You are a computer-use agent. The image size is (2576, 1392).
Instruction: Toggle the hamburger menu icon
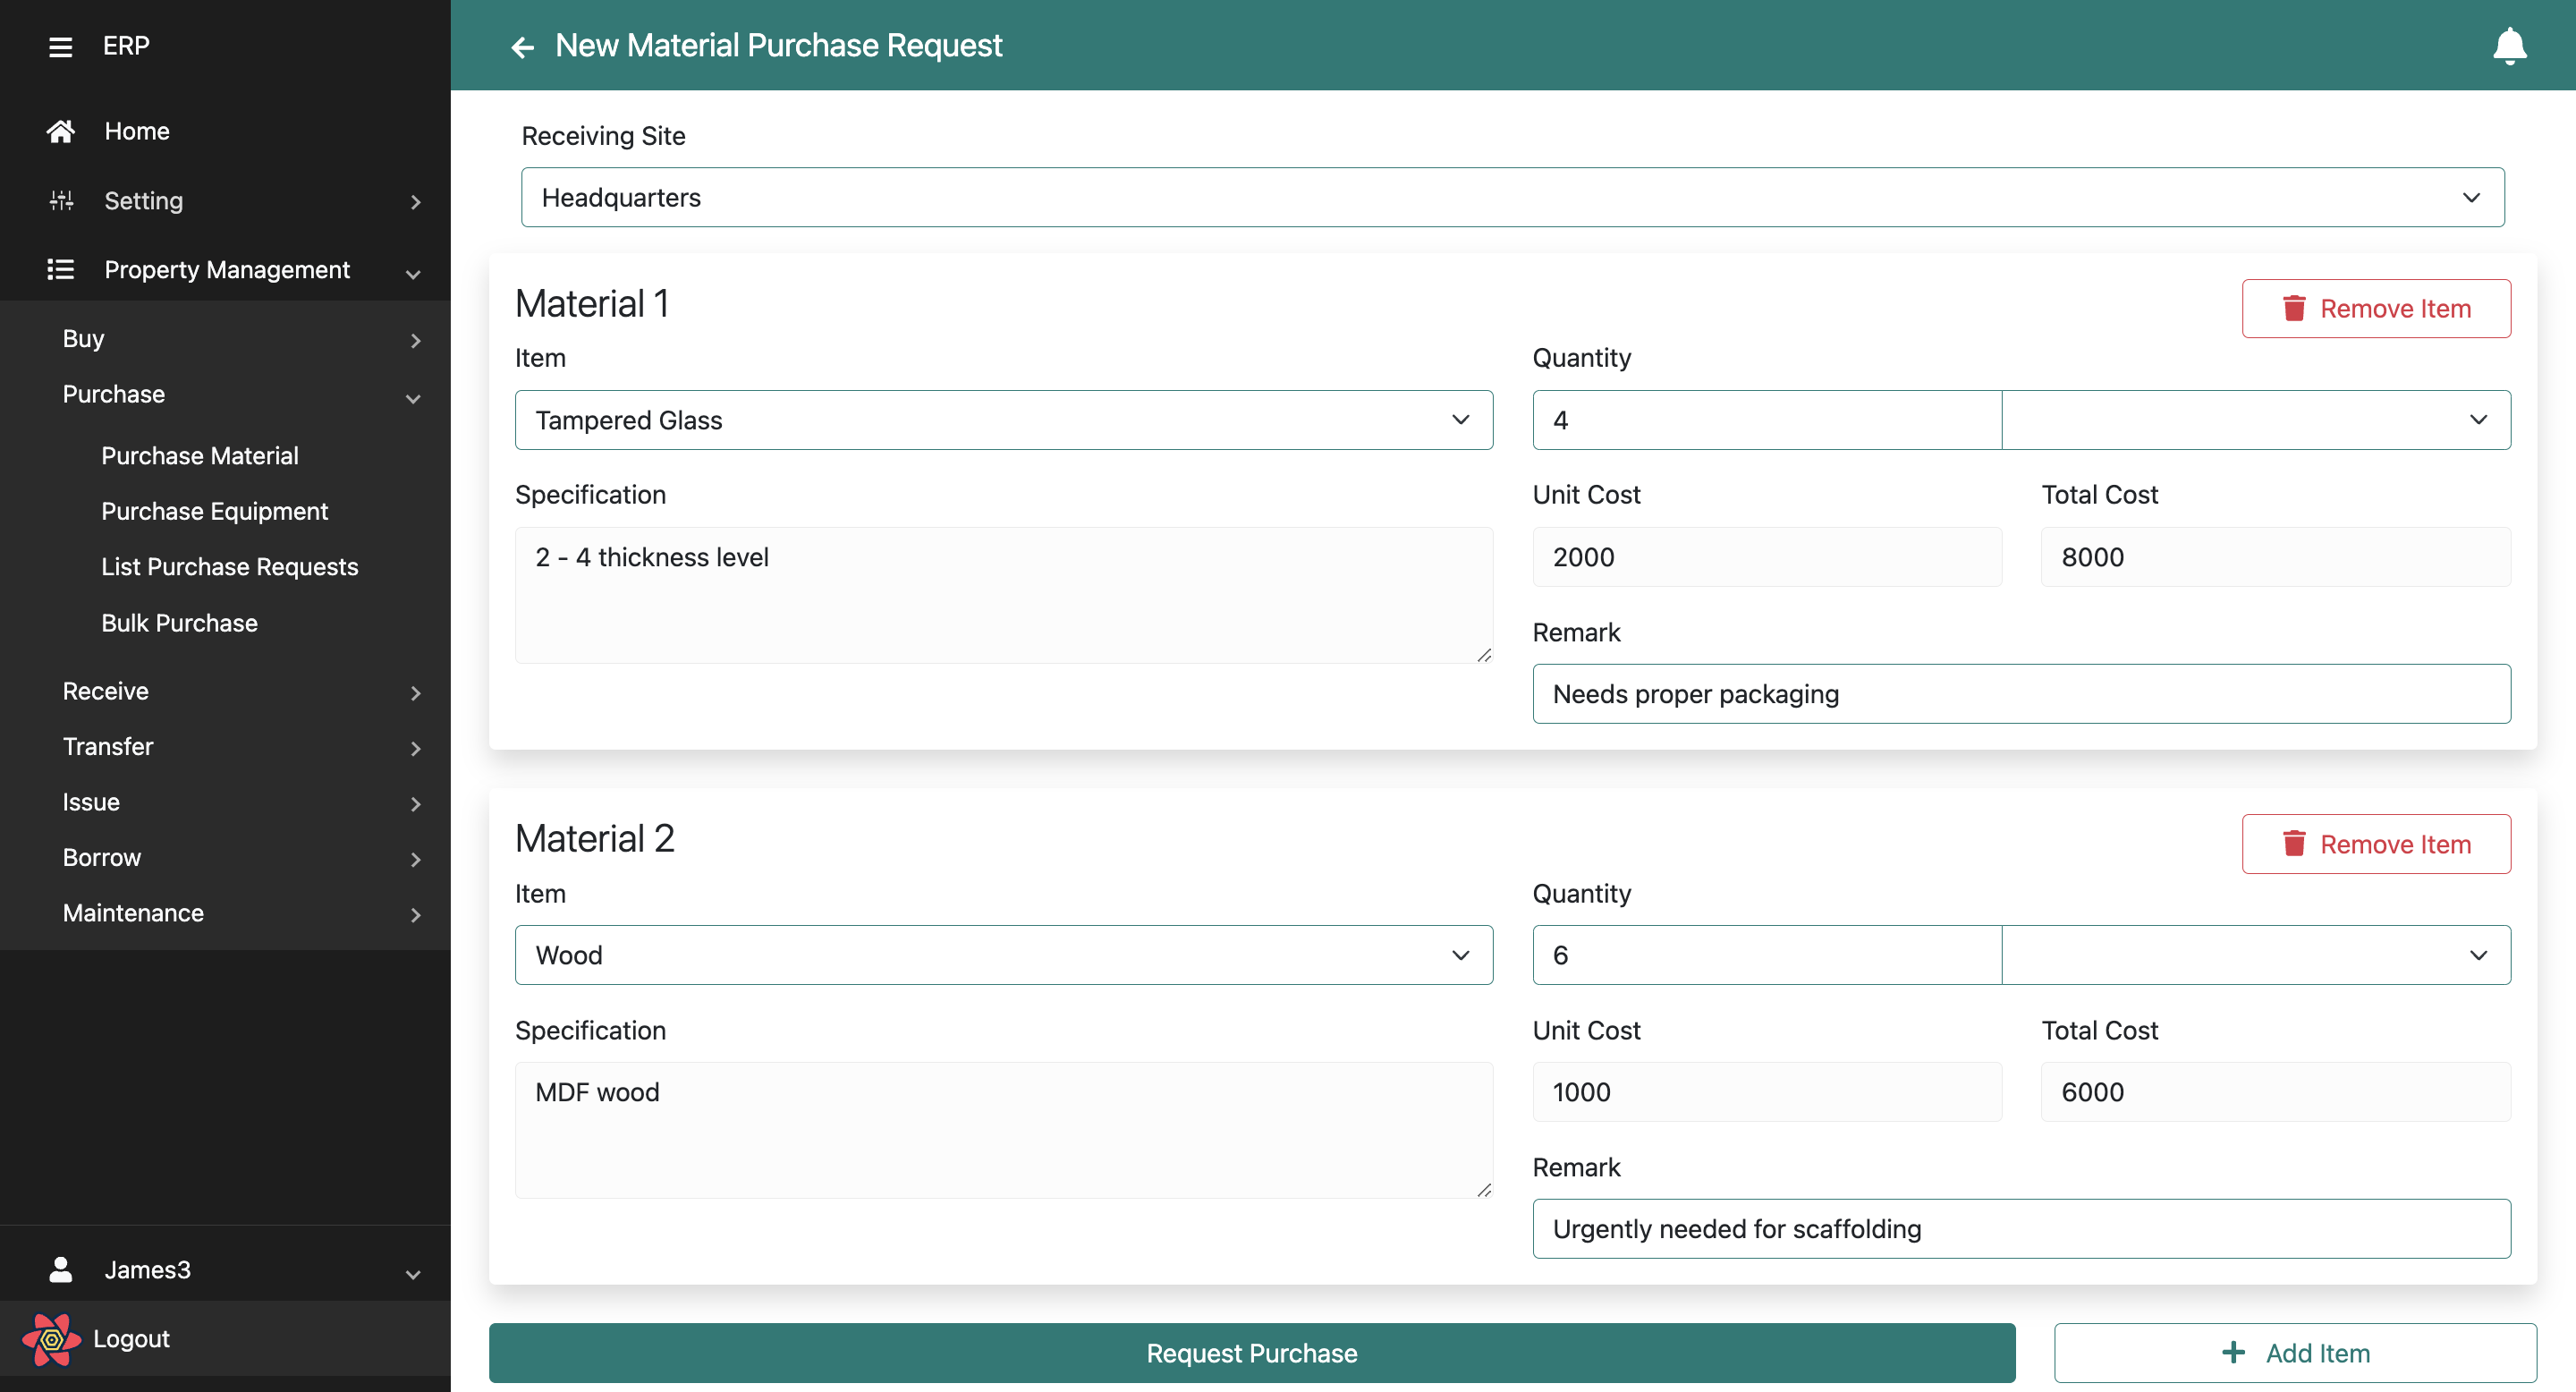60,46
